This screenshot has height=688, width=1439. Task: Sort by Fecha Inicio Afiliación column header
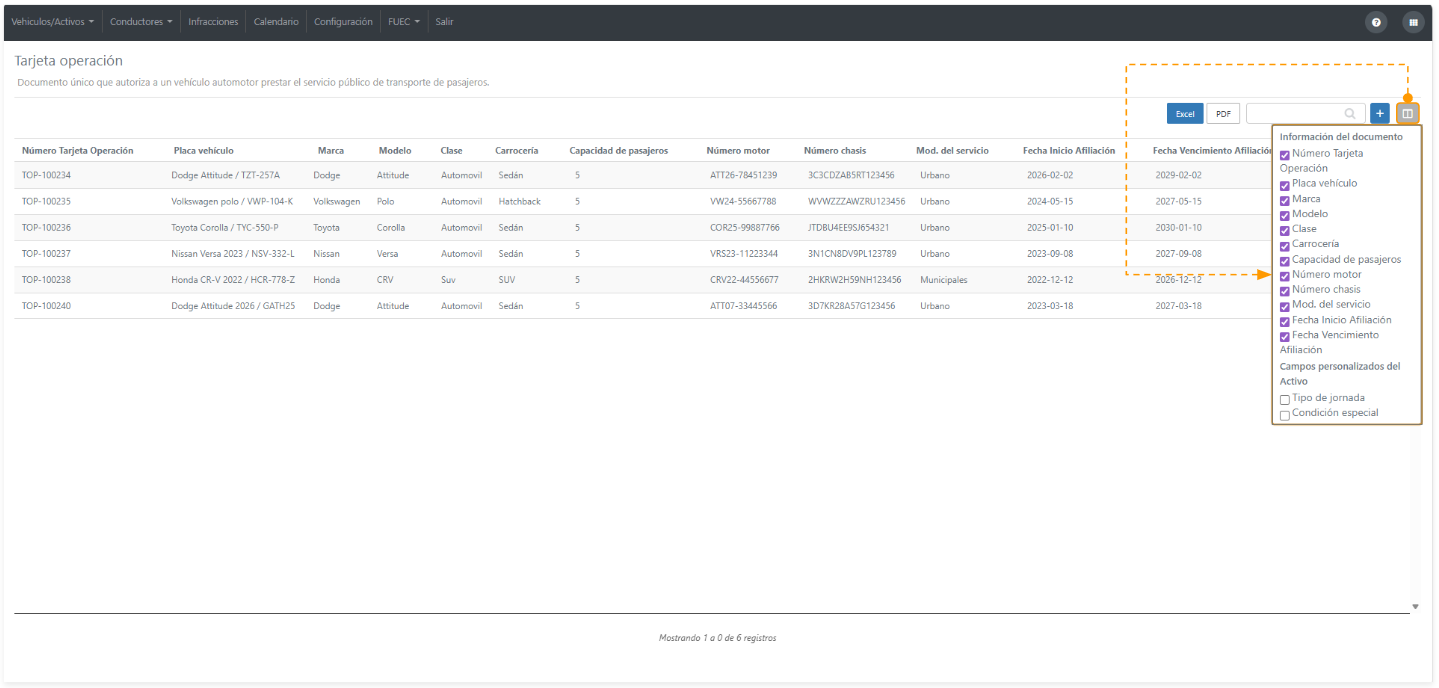click(x=1069, y=151)
